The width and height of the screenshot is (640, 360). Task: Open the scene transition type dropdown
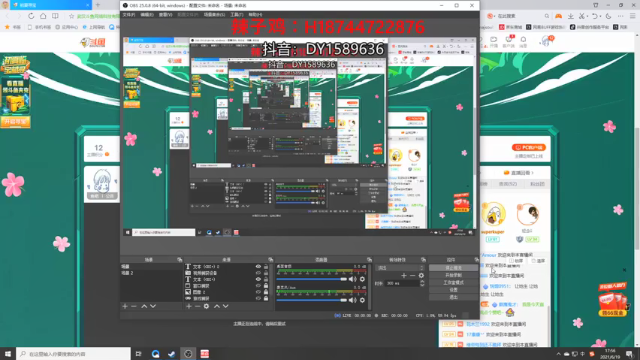click(400, 268)
